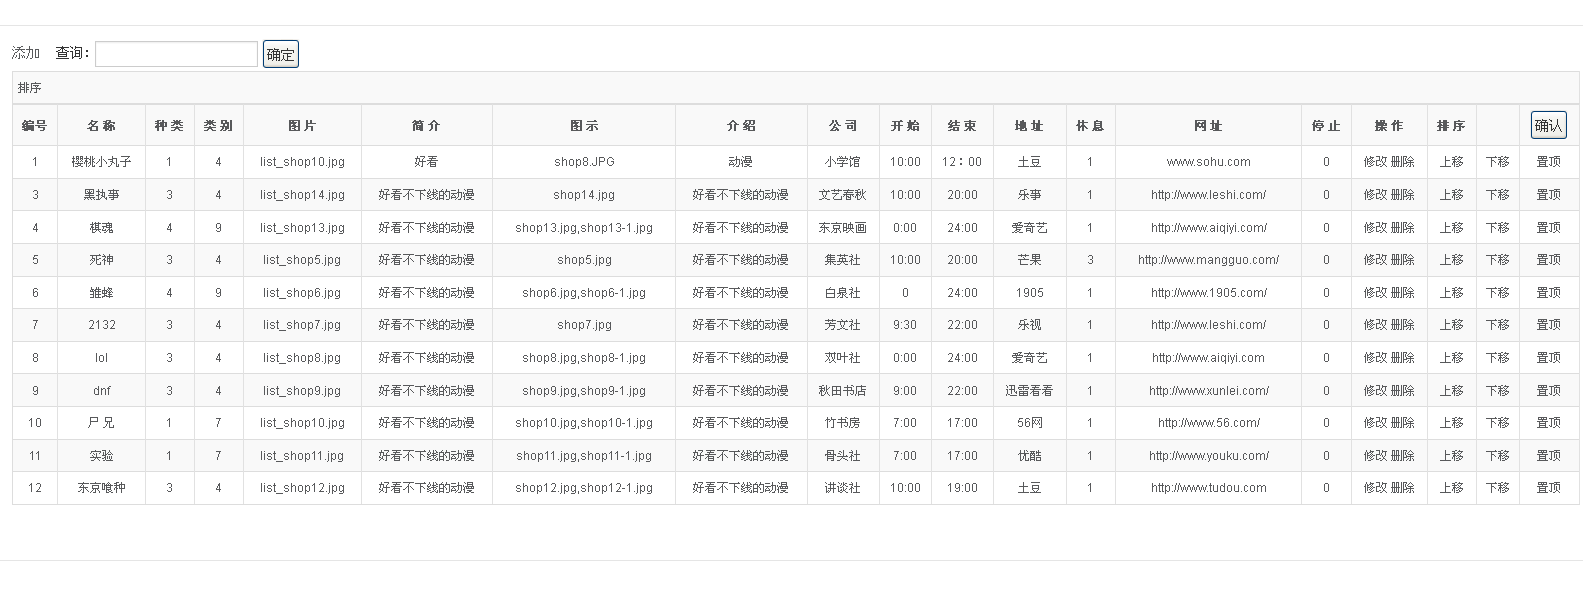Click the 确定 search button
Screen dimensions: 1583x599
click(281, 54)
